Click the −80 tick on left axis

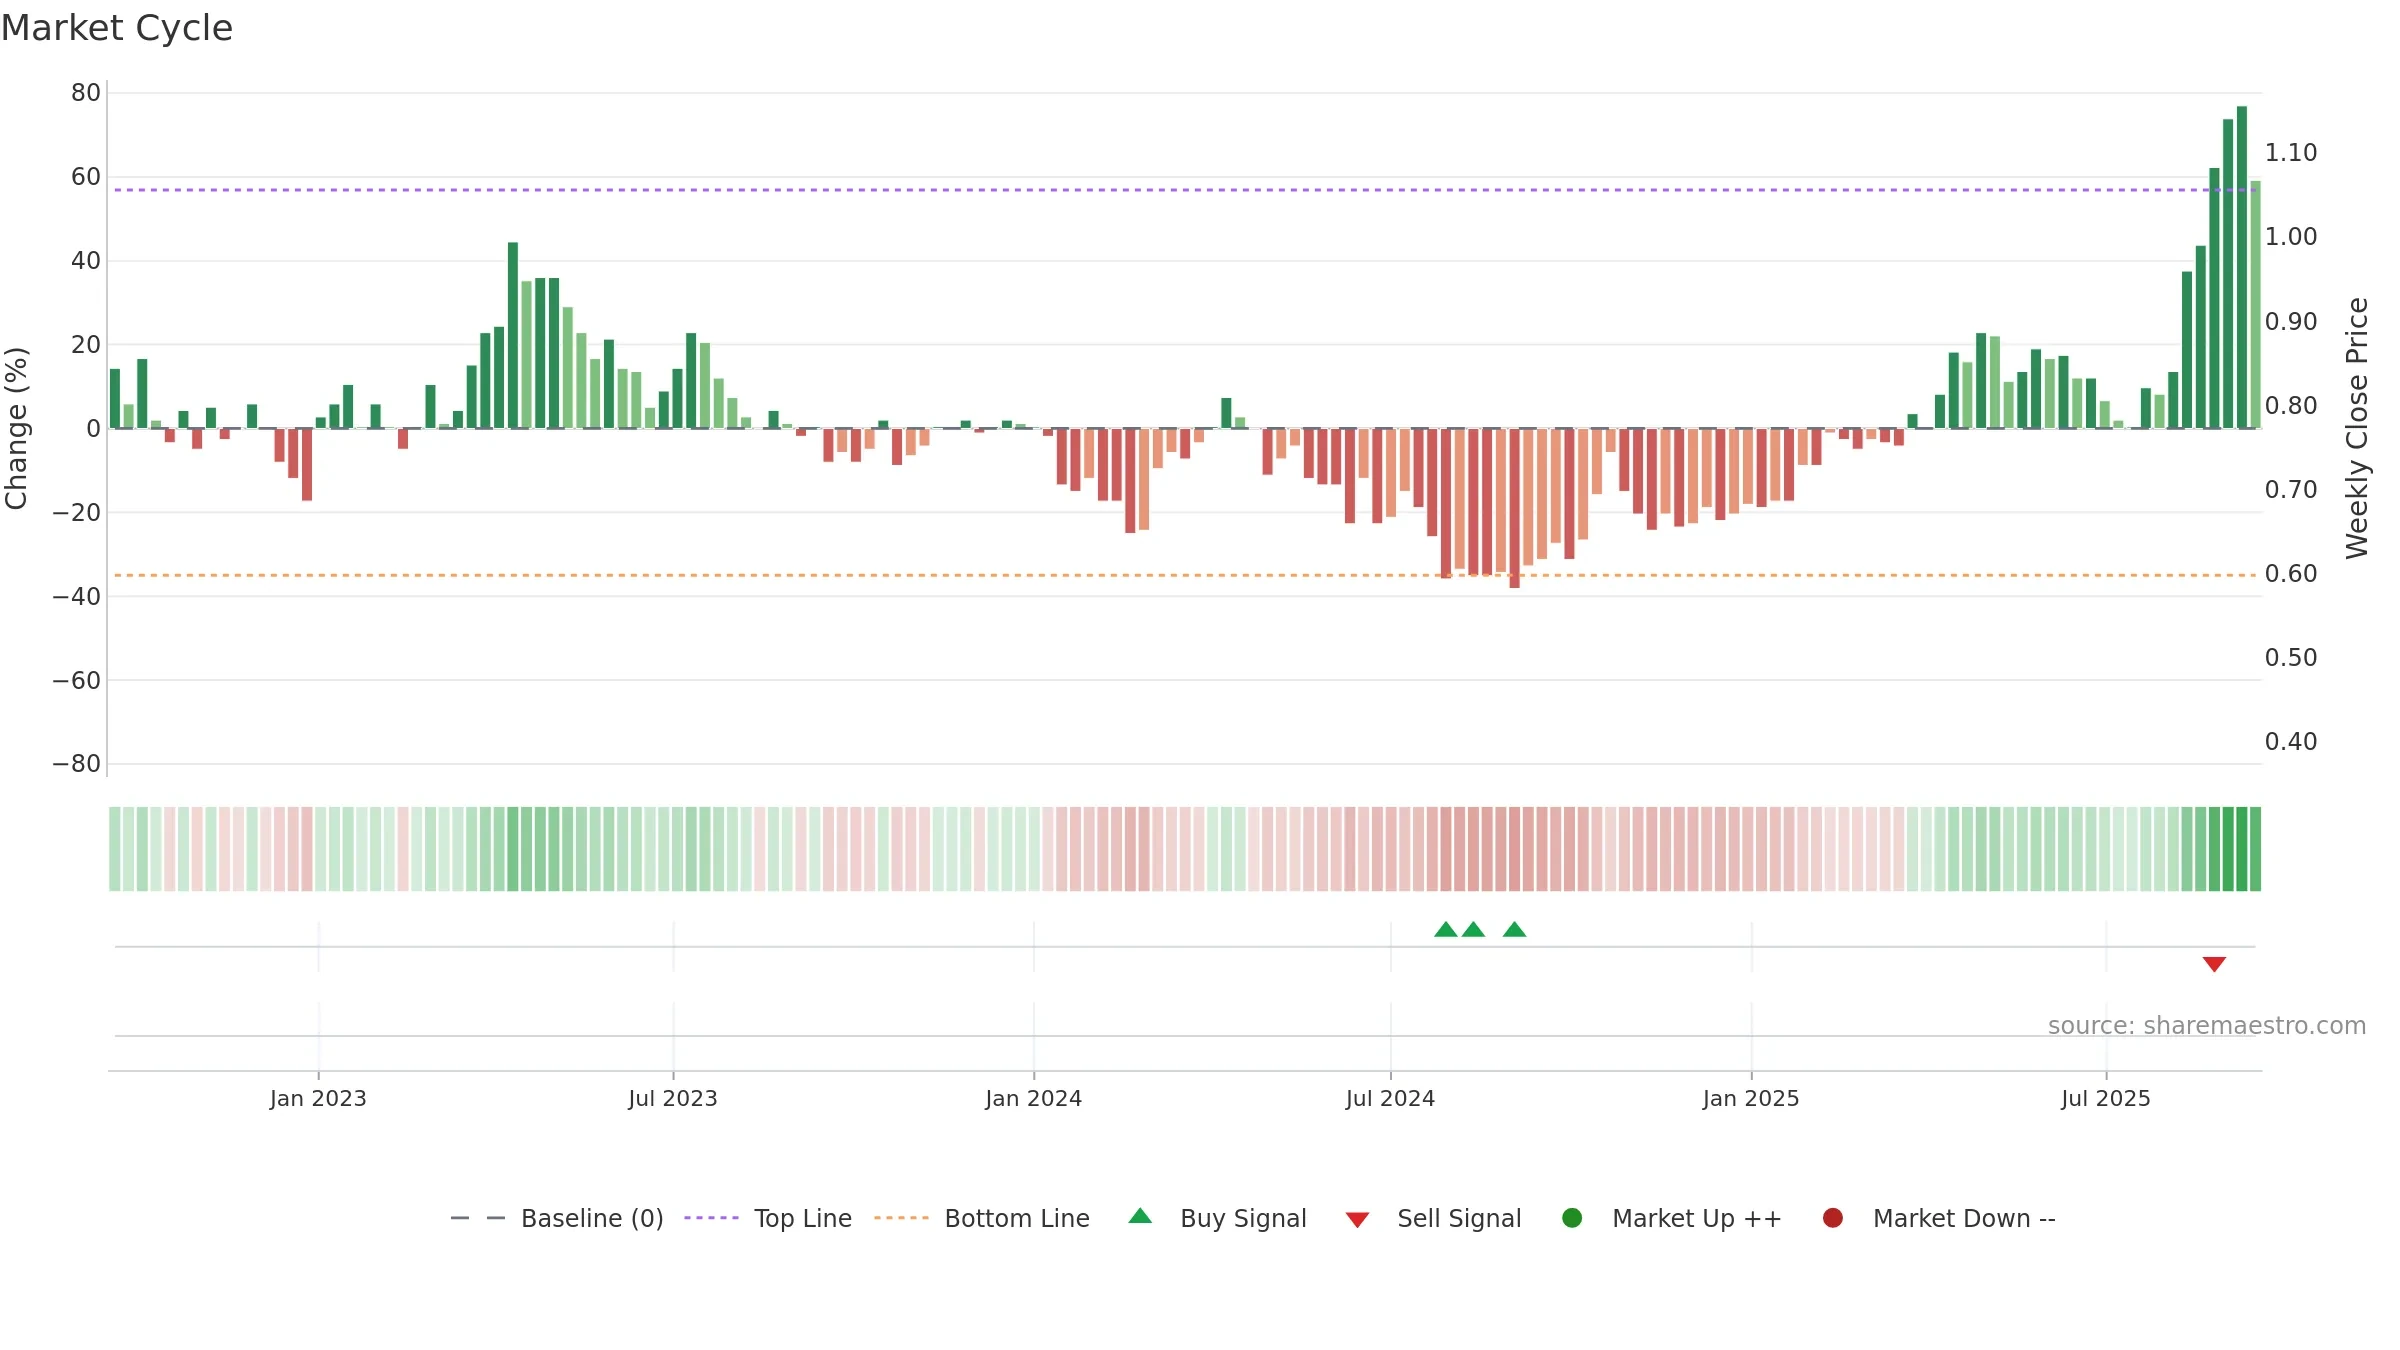(x=77, y=764)
